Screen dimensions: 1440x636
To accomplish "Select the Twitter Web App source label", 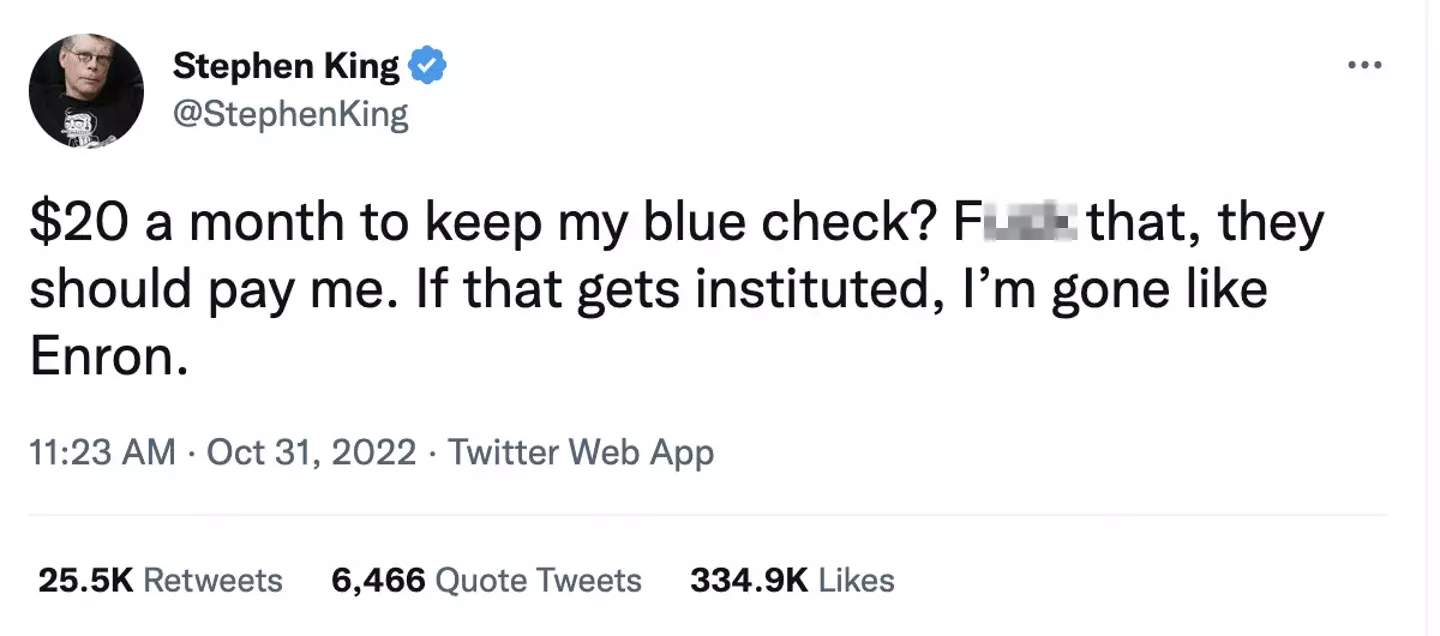I will point(581,452).
